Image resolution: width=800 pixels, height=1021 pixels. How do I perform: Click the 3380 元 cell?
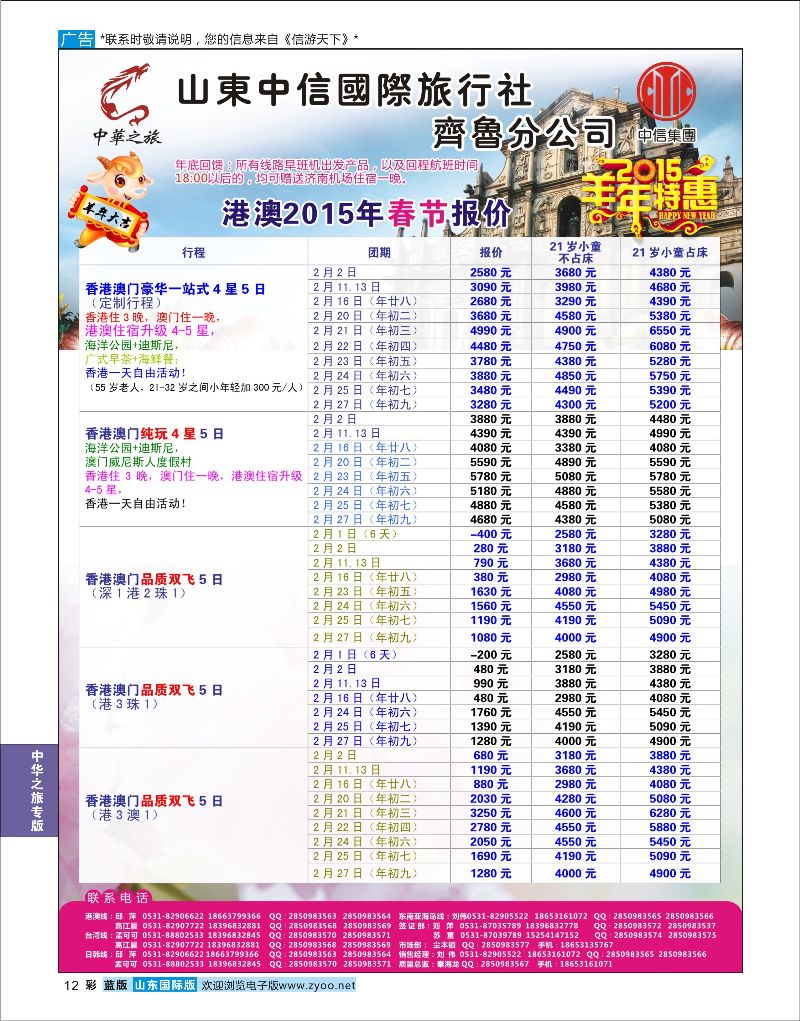[x=575, y=448]
